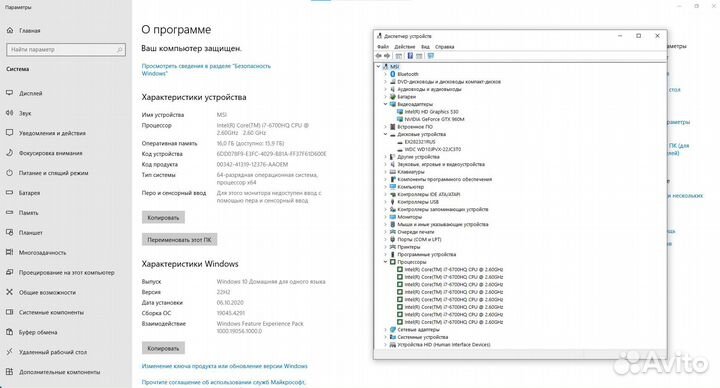Open the Планшет settings page
The width and height of the screenshot is (720, 388).
30,233
